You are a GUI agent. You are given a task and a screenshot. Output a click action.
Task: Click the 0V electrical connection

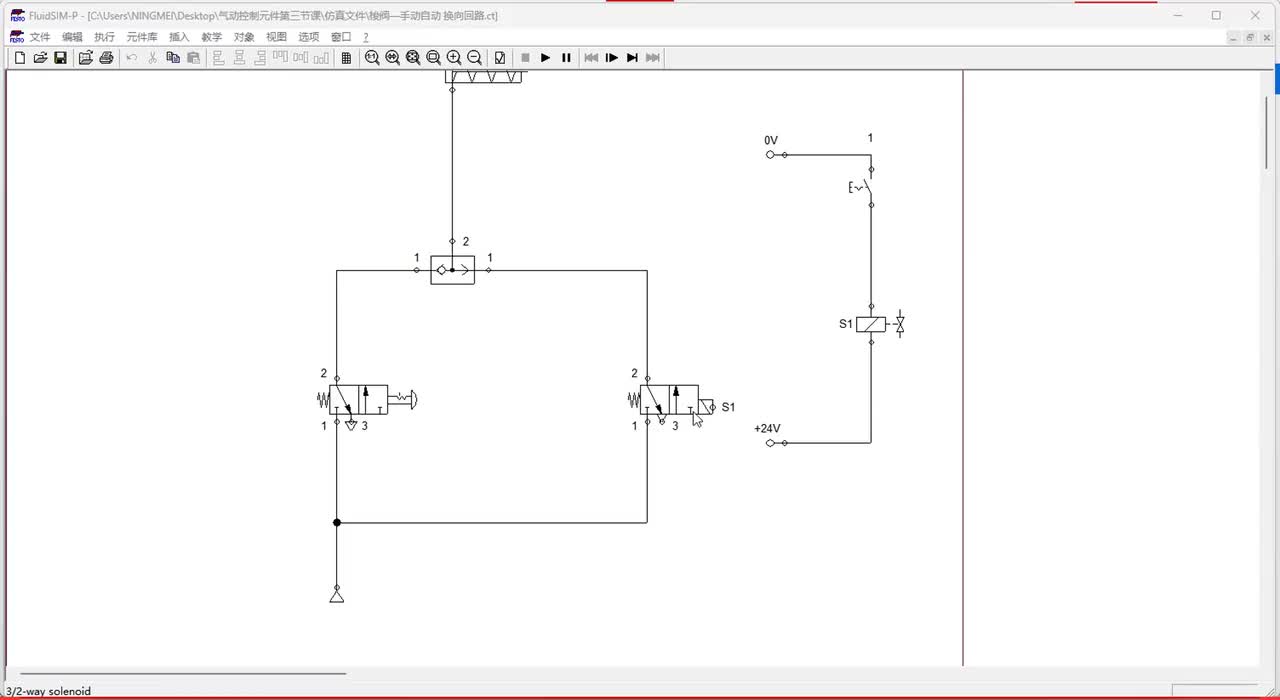tap(770, 155)
